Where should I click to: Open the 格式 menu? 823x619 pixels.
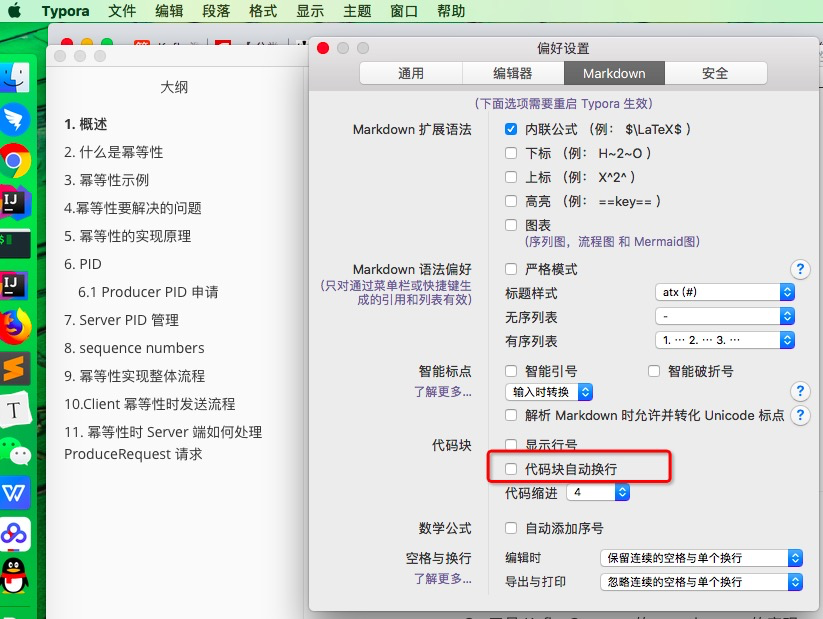[263, 11]
